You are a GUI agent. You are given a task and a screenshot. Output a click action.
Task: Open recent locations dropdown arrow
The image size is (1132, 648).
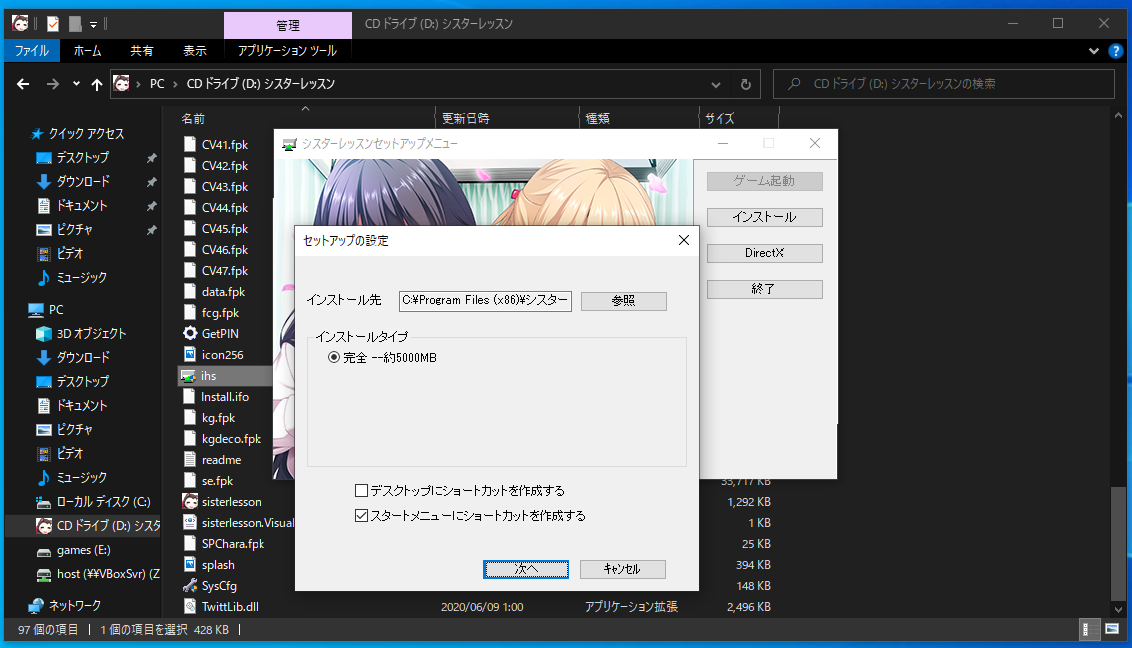(76, 84)
